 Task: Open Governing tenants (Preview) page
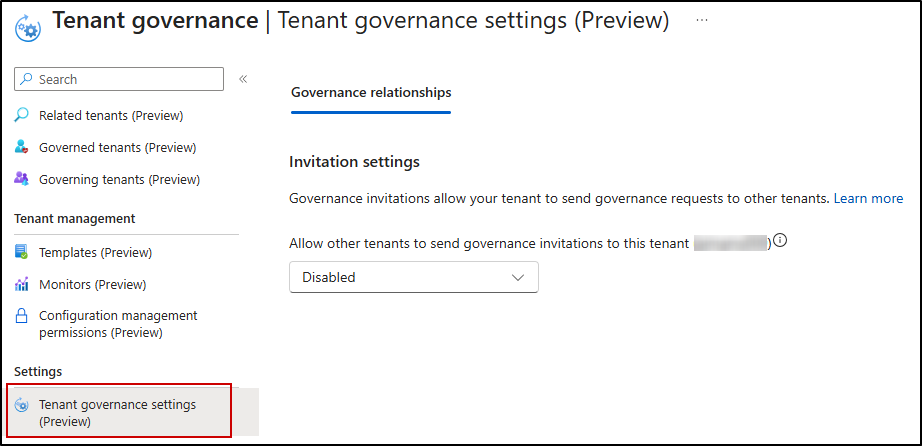[119, 180]
